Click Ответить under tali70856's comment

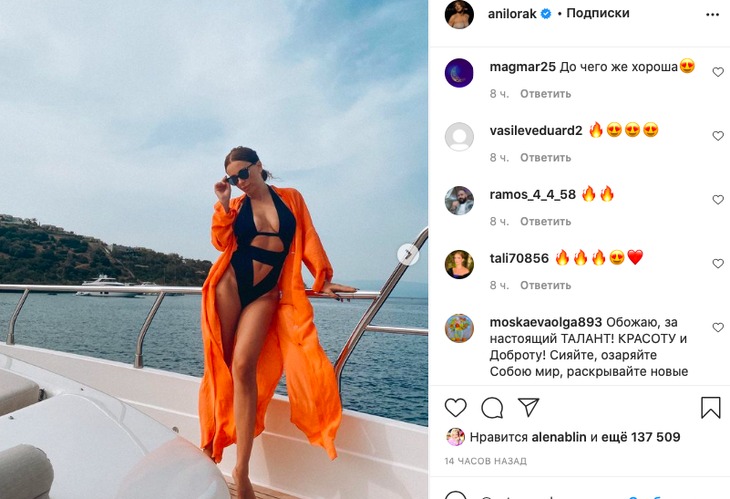545,285
